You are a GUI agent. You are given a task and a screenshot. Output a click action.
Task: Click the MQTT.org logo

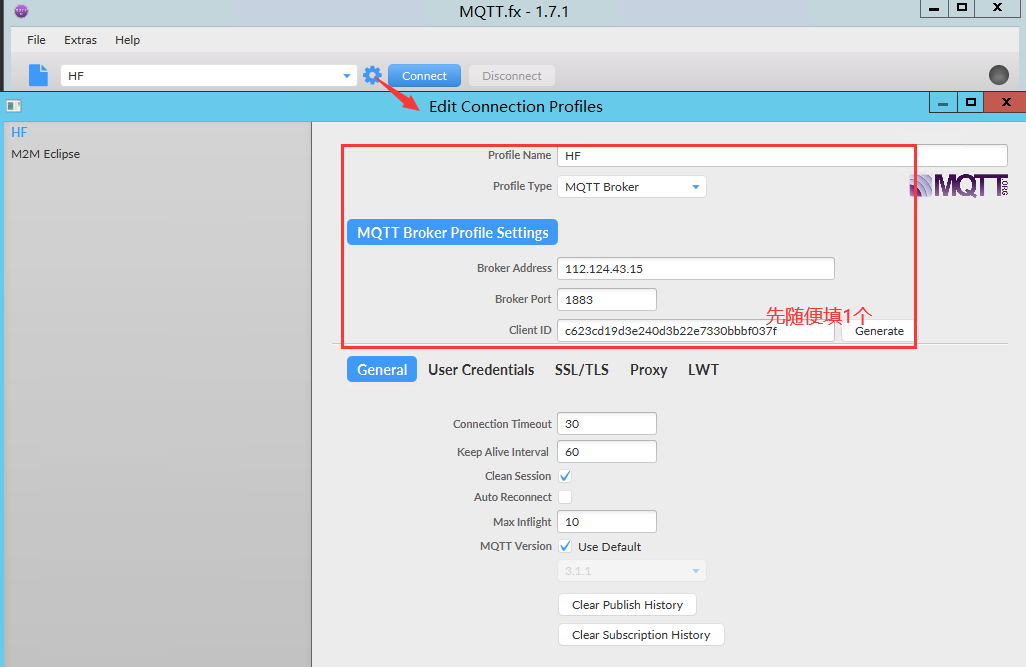point(959,186)
